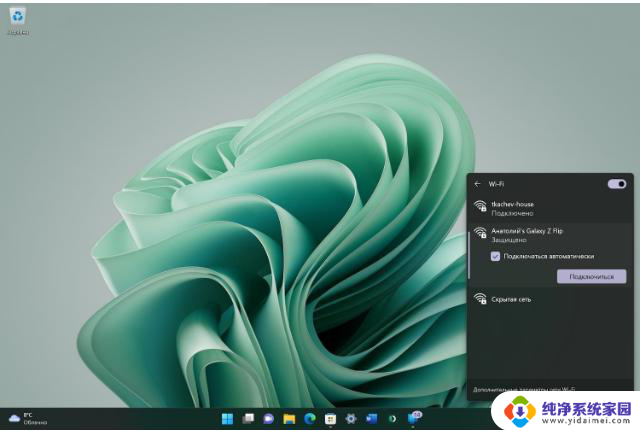Image resolution: width=641 pixels, height=431 pixels.
Task: Open Settings gear on the taskbar
Action: tap(351, 418)
